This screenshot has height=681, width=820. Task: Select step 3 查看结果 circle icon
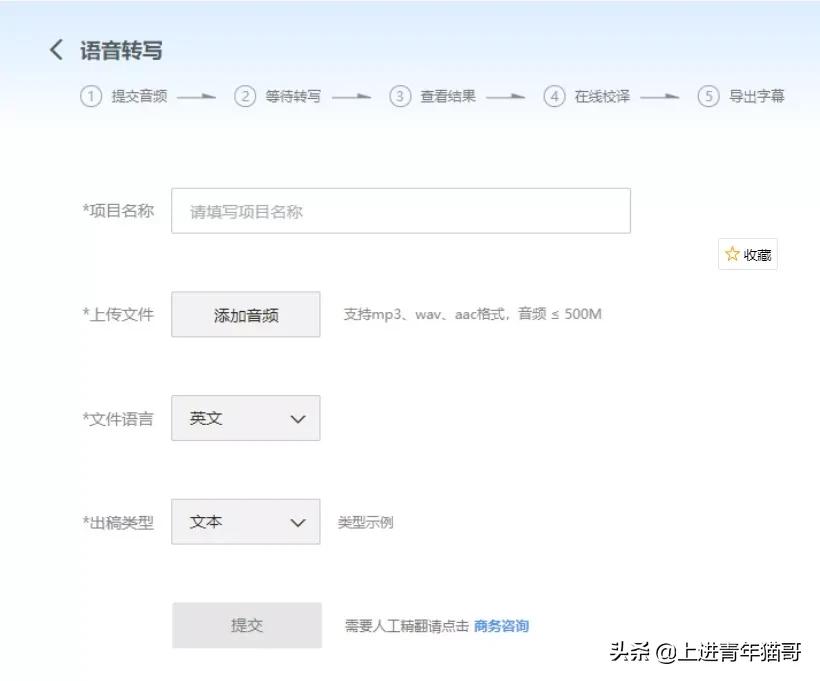click(400, 96)
